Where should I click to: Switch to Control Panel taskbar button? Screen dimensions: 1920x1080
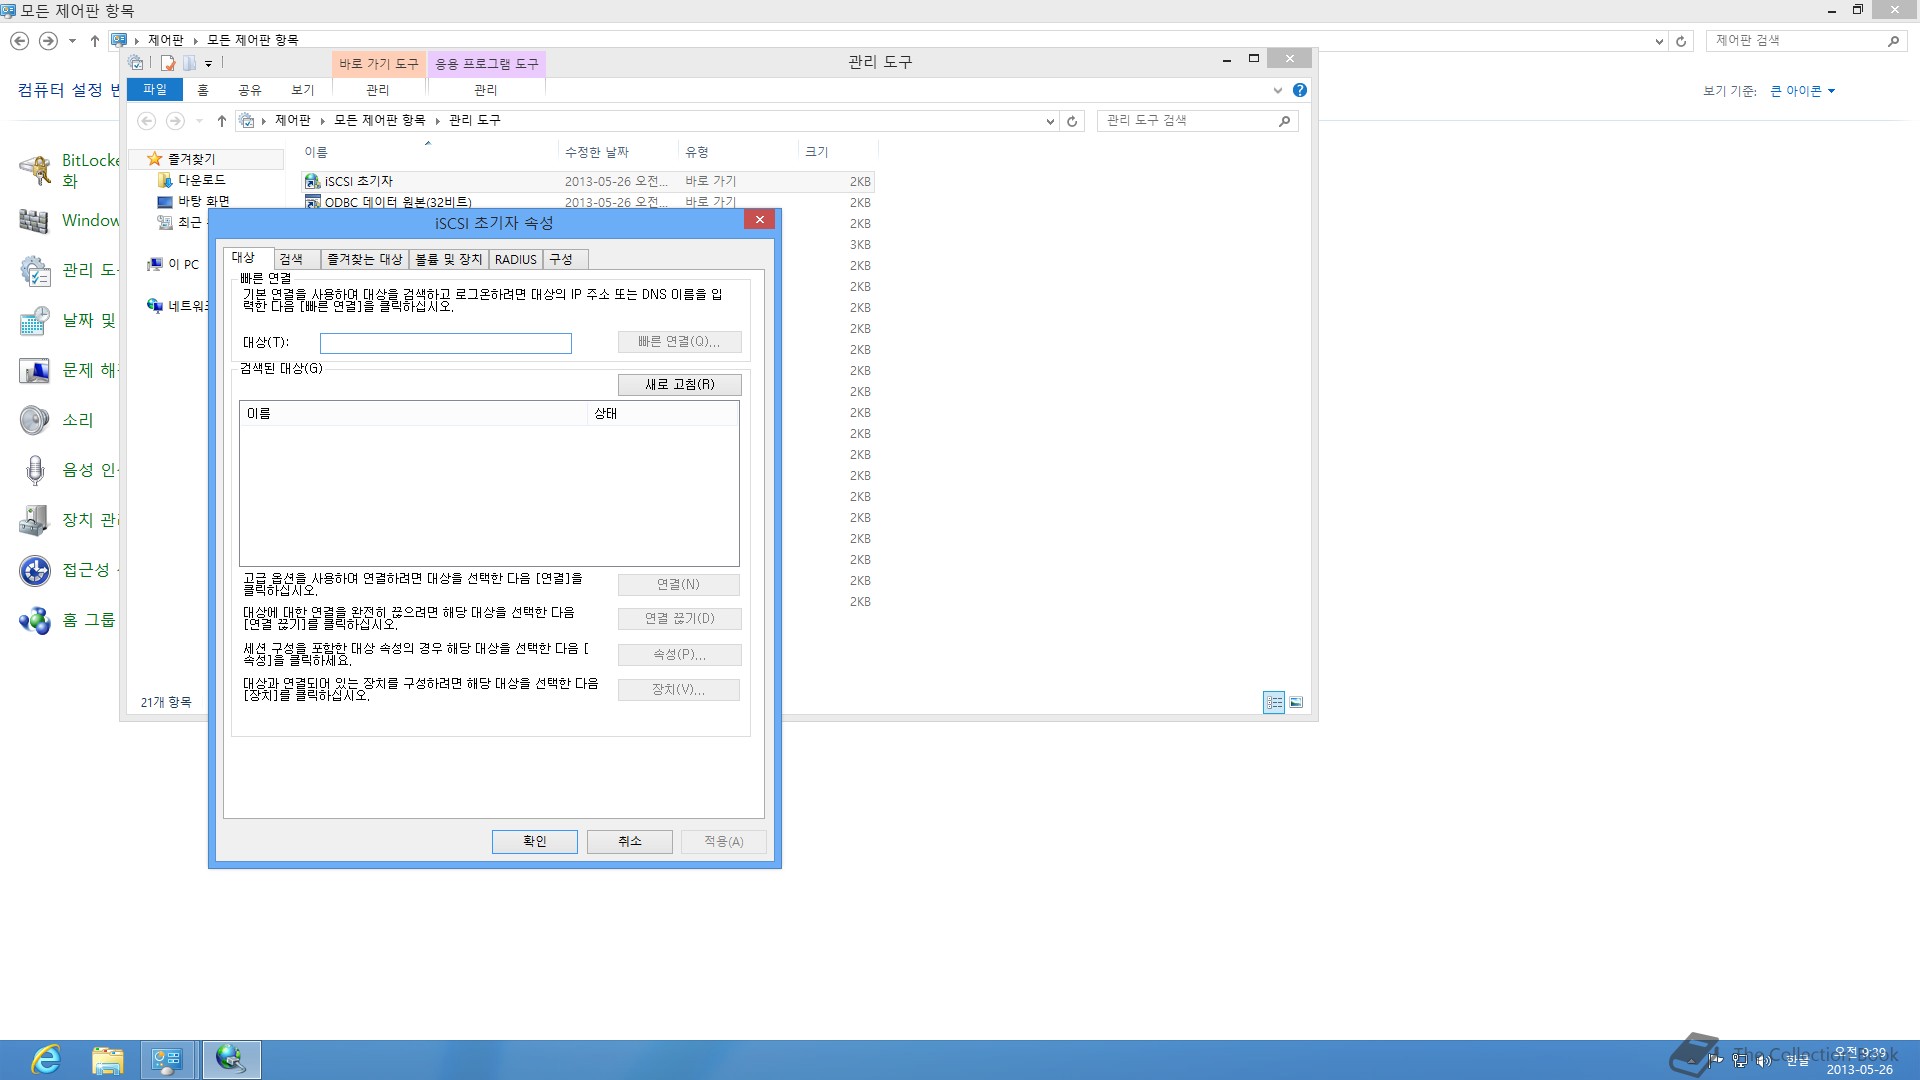[x=168, y=1060]
